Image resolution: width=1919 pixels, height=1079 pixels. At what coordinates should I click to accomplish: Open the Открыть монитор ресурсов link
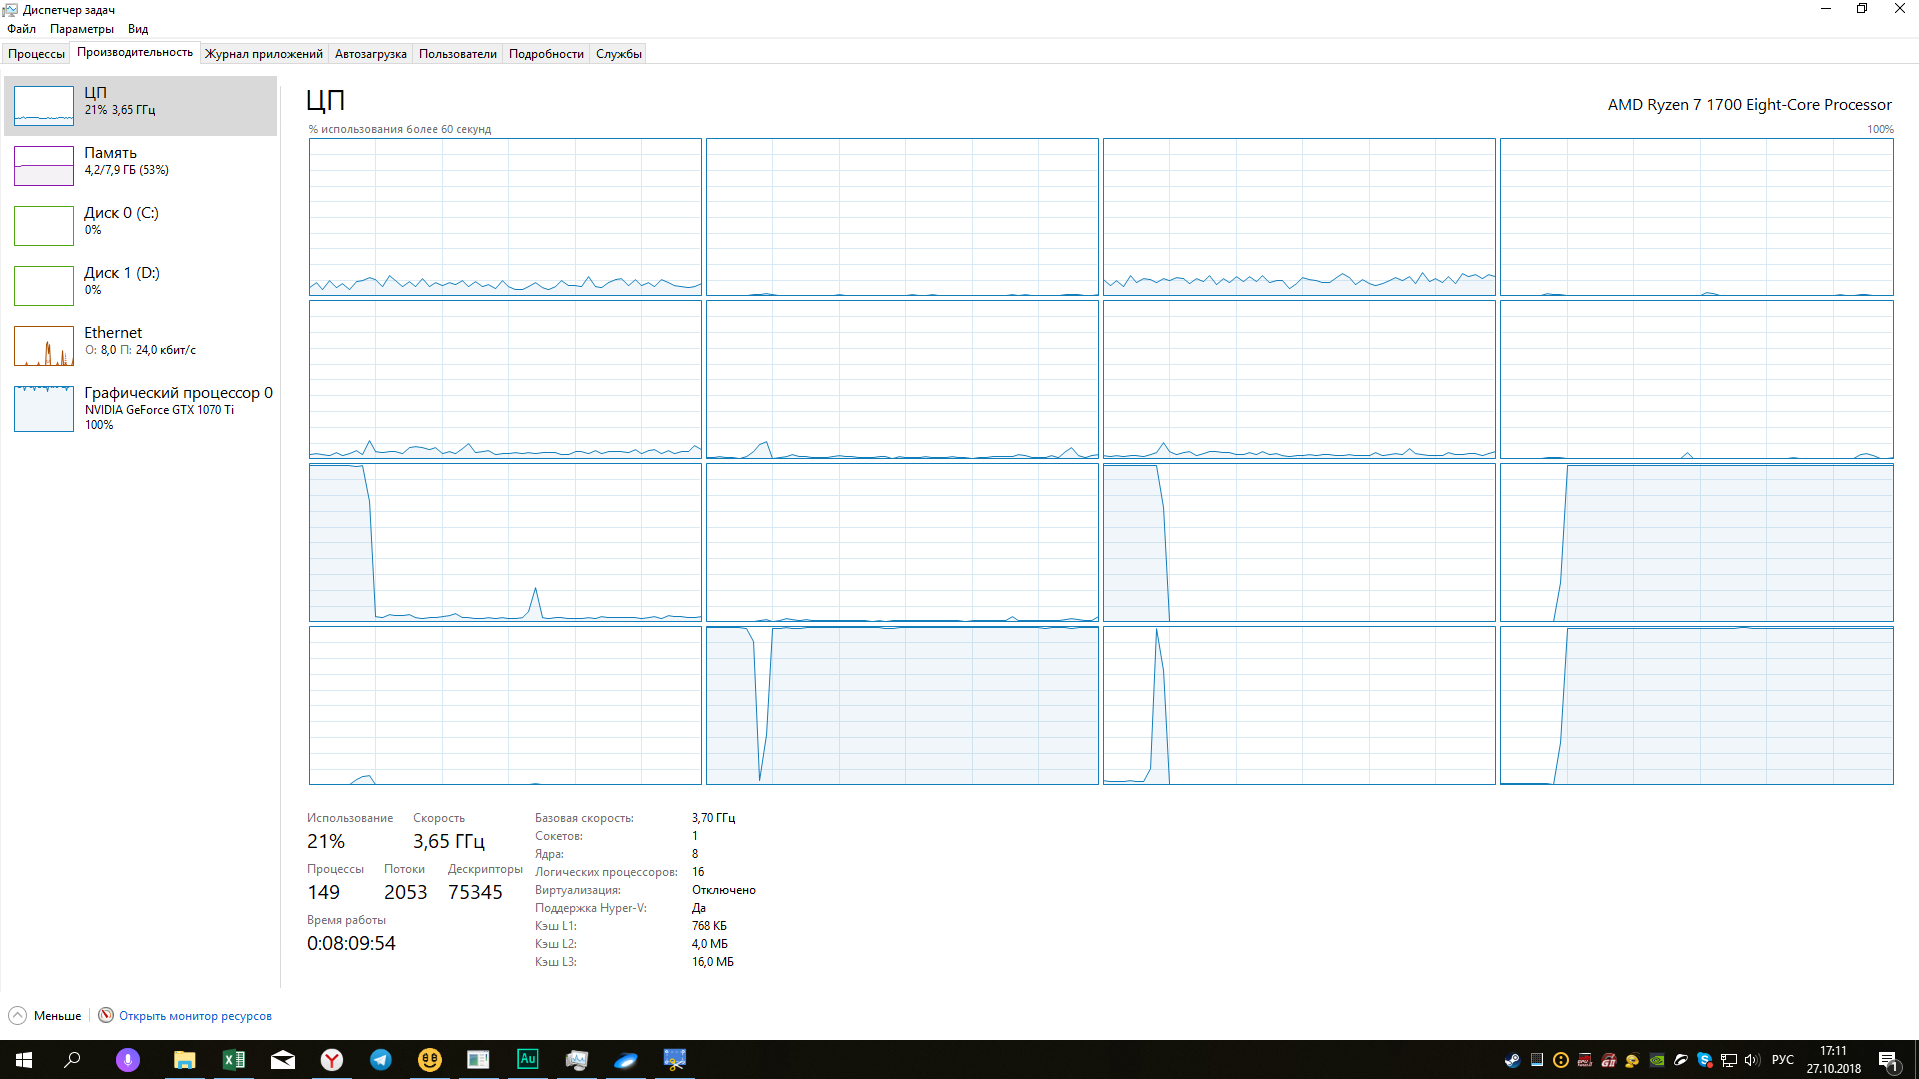click(x=195, y=1016)
